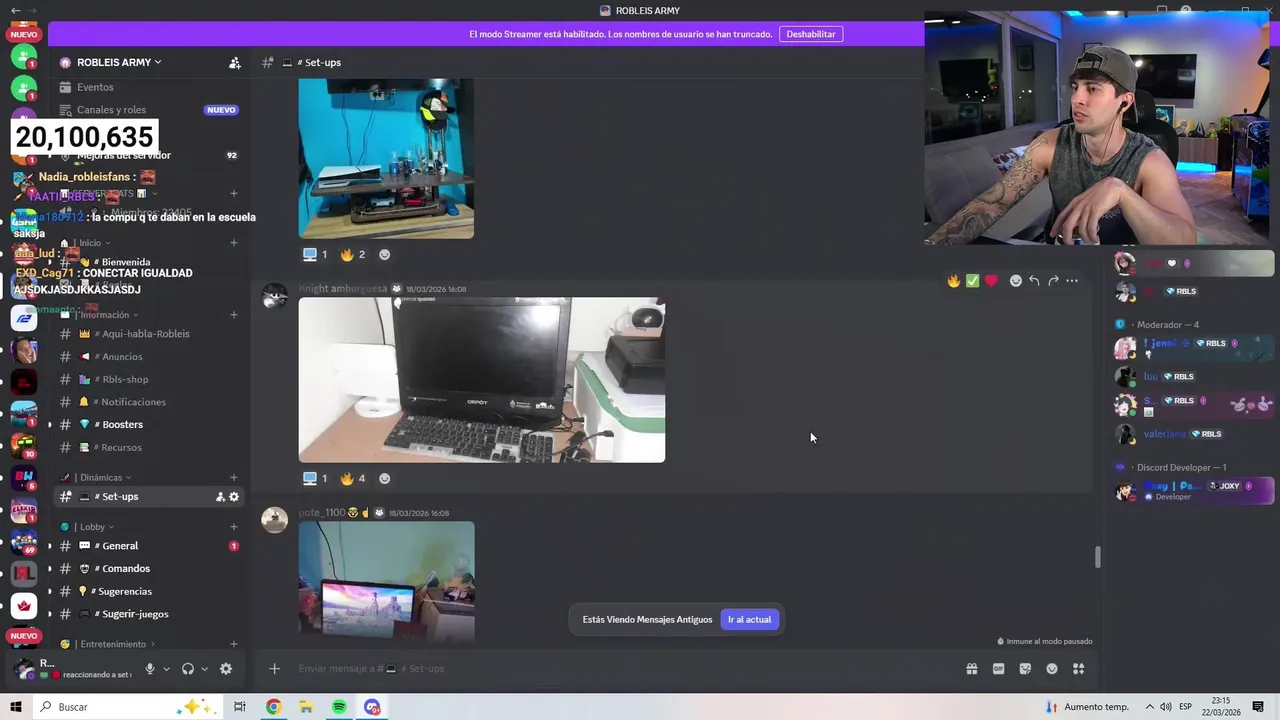Screen dimensions: 1280x720
Task: Send a gift from the message bar
Action: click(x=971, y=669)
